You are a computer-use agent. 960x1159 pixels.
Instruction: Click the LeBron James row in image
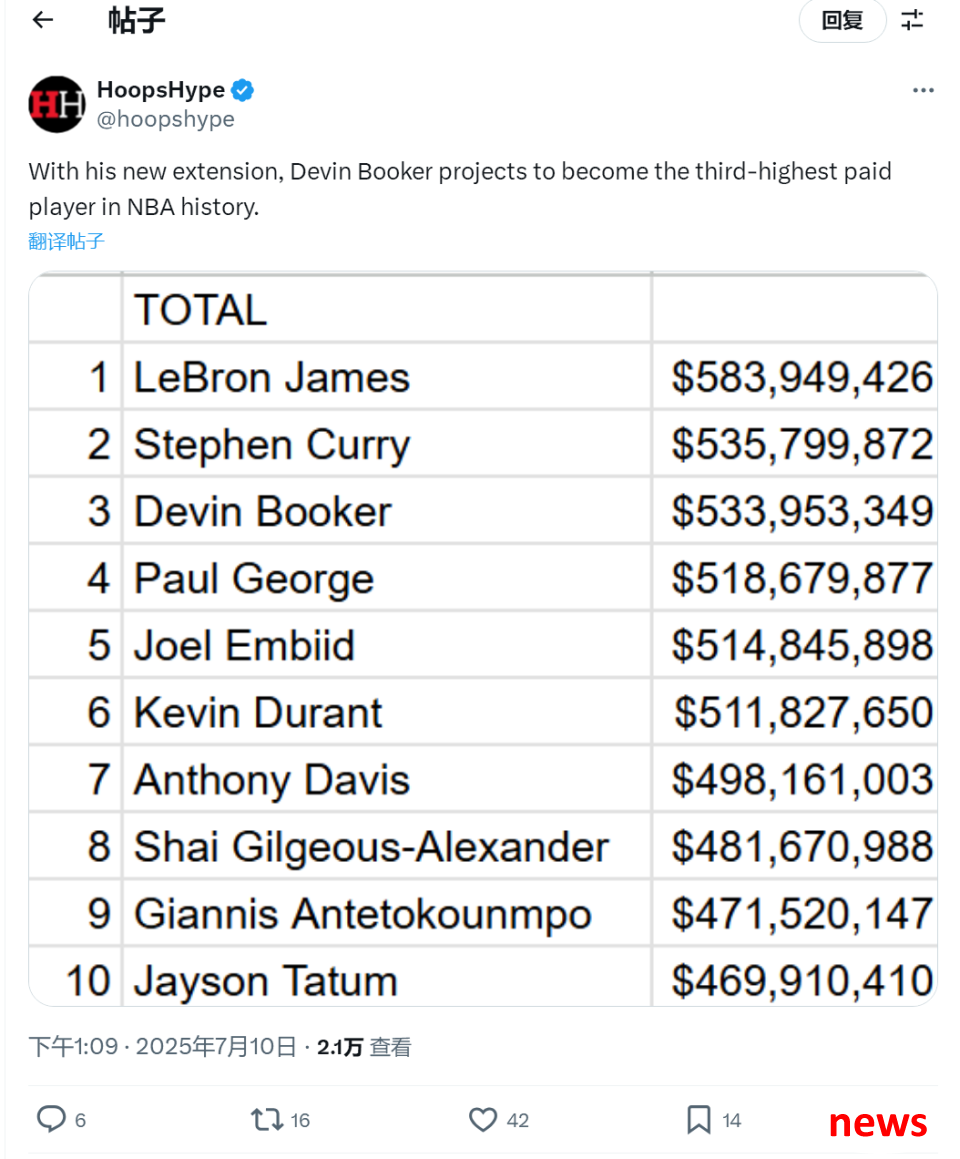(x=483, y=376)
